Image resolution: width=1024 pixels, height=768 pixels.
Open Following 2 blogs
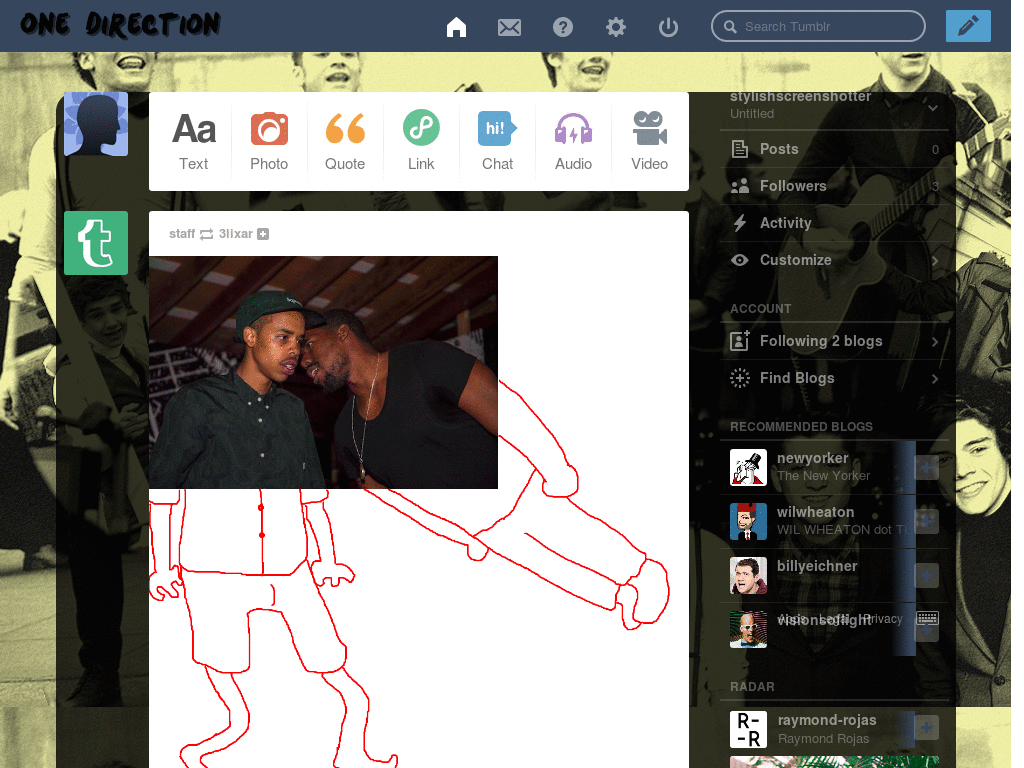point(835,341)
